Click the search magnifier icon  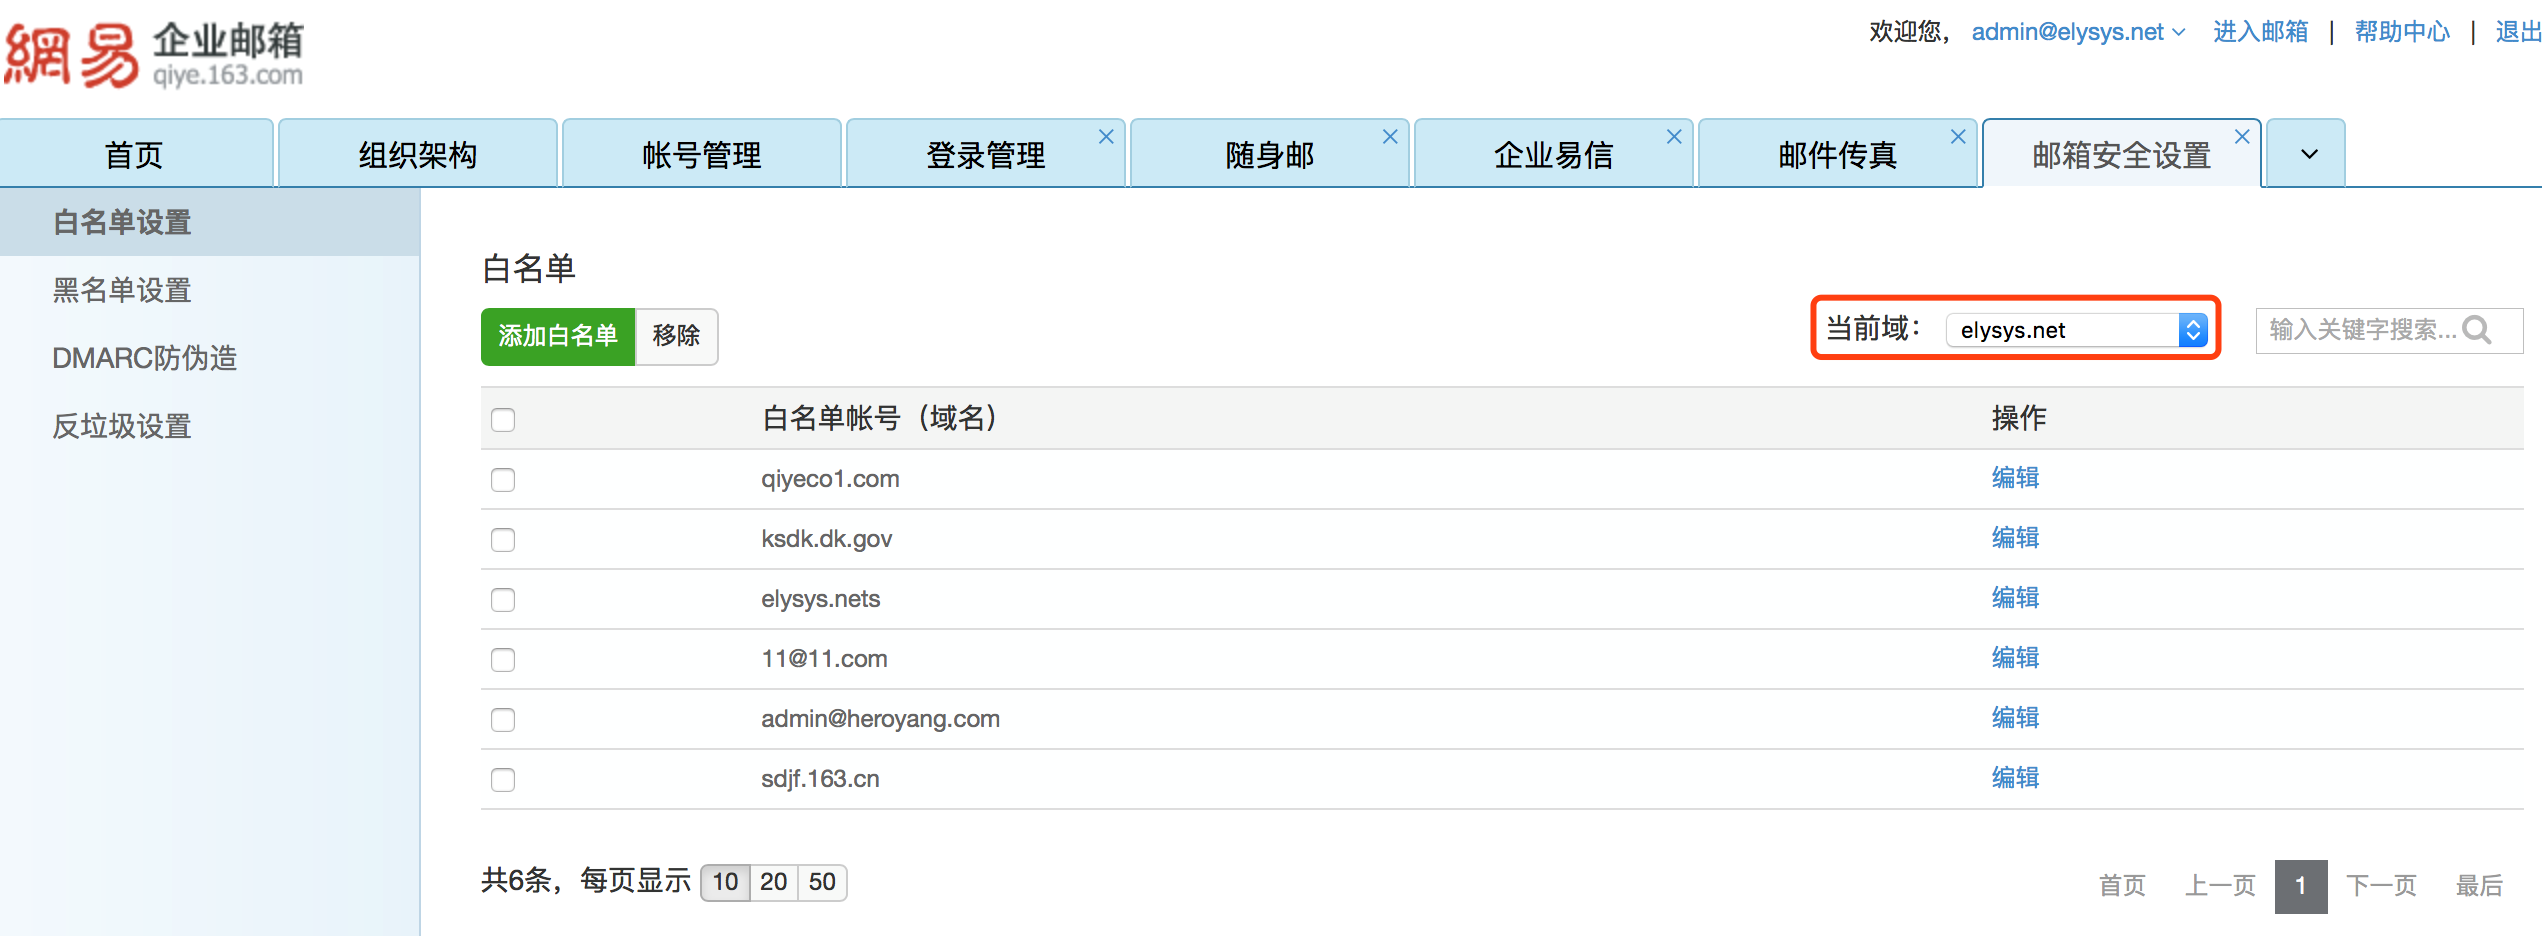pos(2477,330)
